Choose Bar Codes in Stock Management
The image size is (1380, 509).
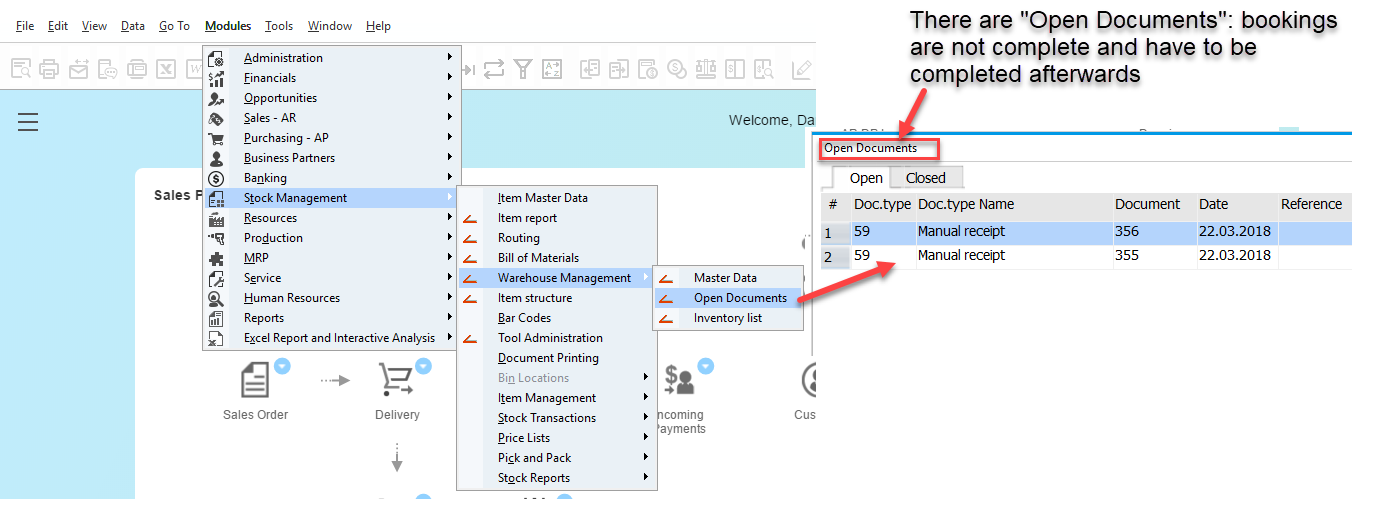point(556,318)
